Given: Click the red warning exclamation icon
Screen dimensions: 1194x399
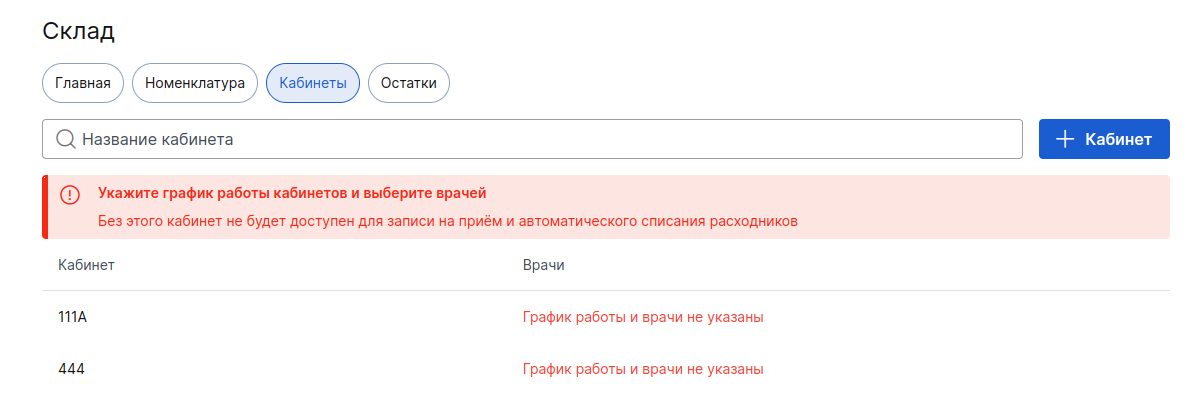Looking at the screenshot, I should [69, 195].
